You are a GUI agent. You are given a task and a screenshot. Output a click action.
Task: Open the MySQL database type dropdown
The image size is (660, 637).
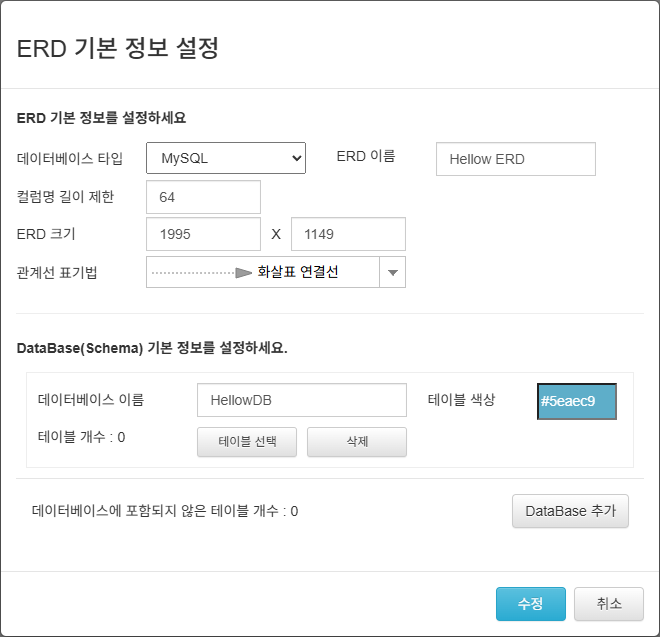click(226, 158)
